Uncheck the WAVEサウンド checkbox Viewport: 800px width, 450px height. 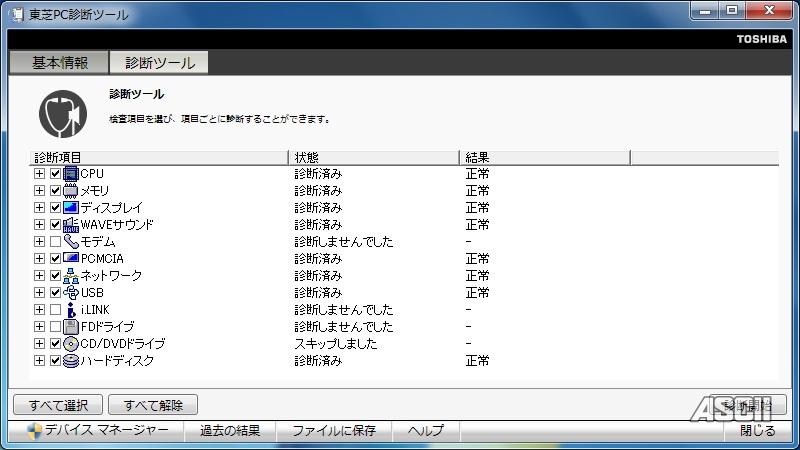pos(56,225)
